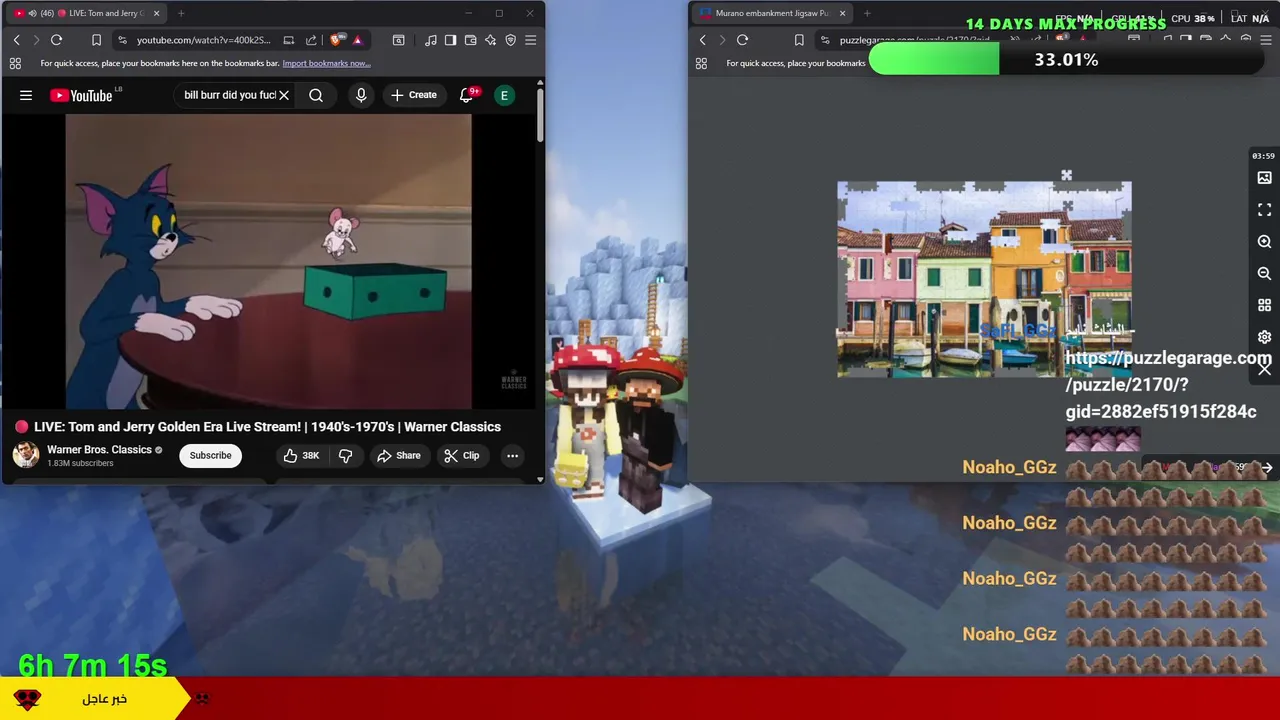
Task: Open more actions three-dot menu
Action: [512, 455]
